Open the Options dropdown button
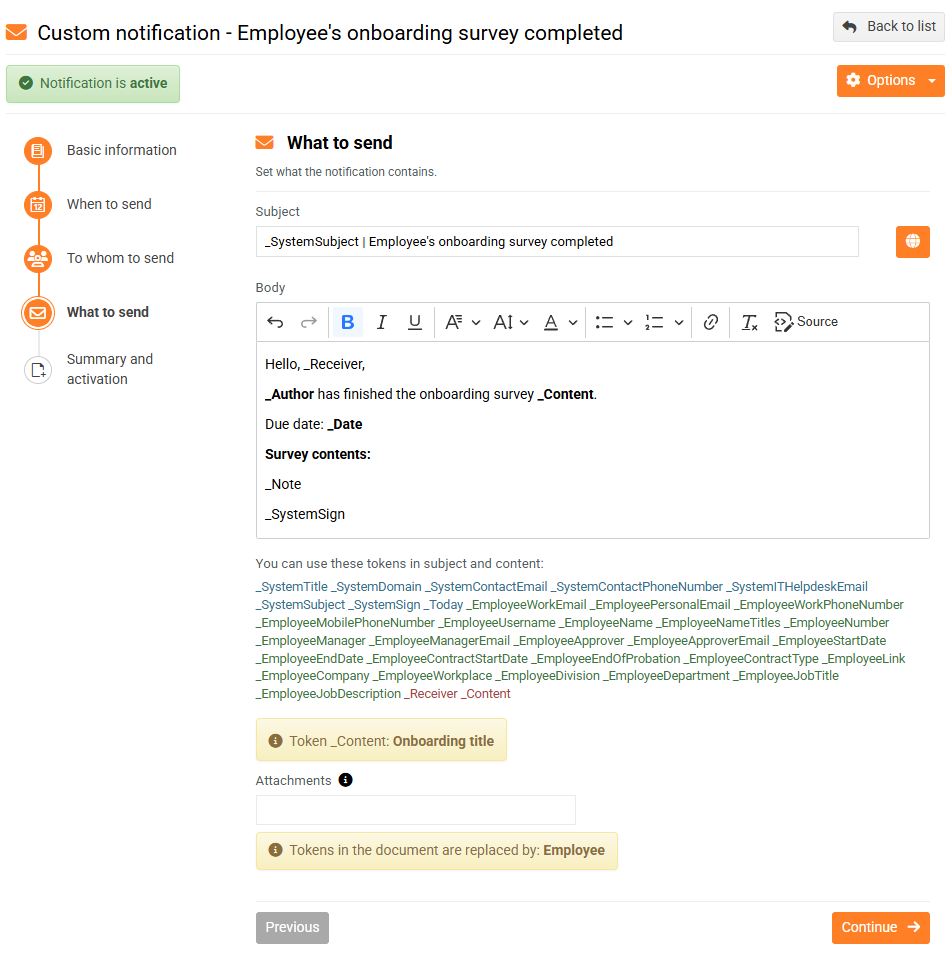The width and height of the screenshot is (952, 956). 890,81
